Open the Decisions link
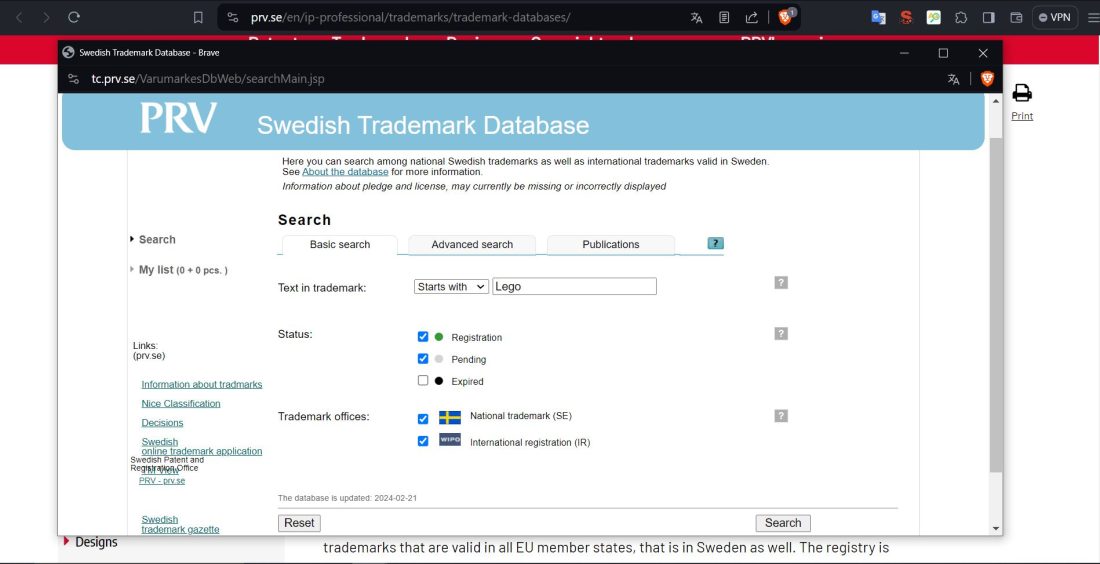The width and height of the screenshot is (1100, 564). 162,423
